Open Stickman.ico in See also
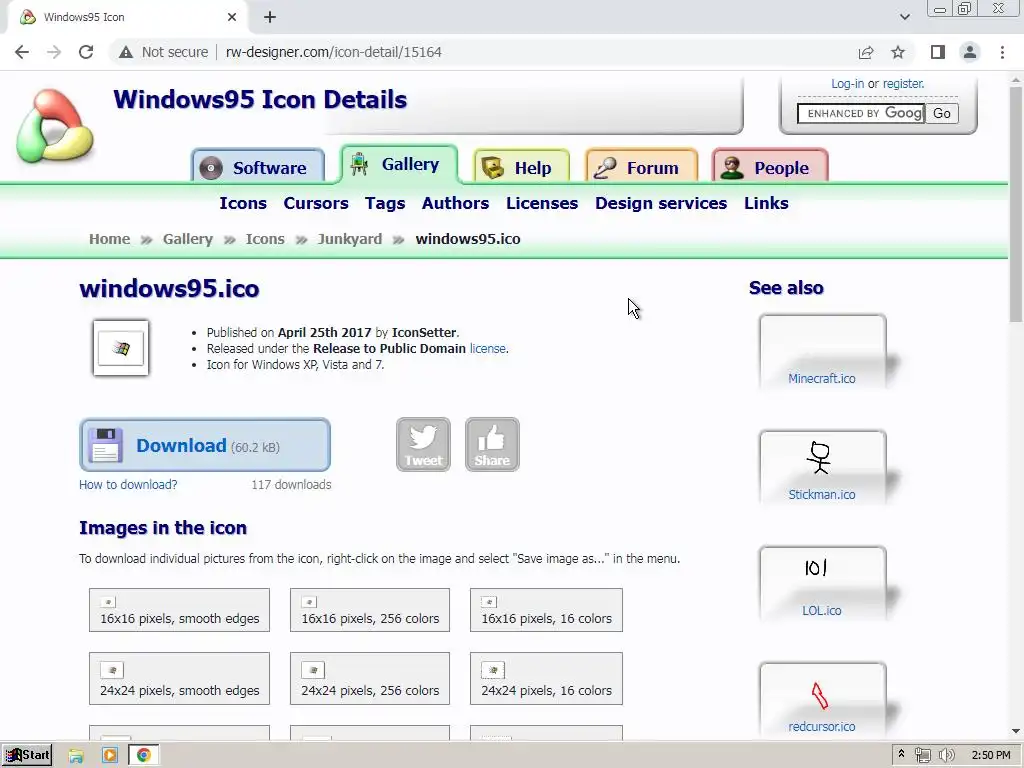1024x768 pixels. pos(822,495)
